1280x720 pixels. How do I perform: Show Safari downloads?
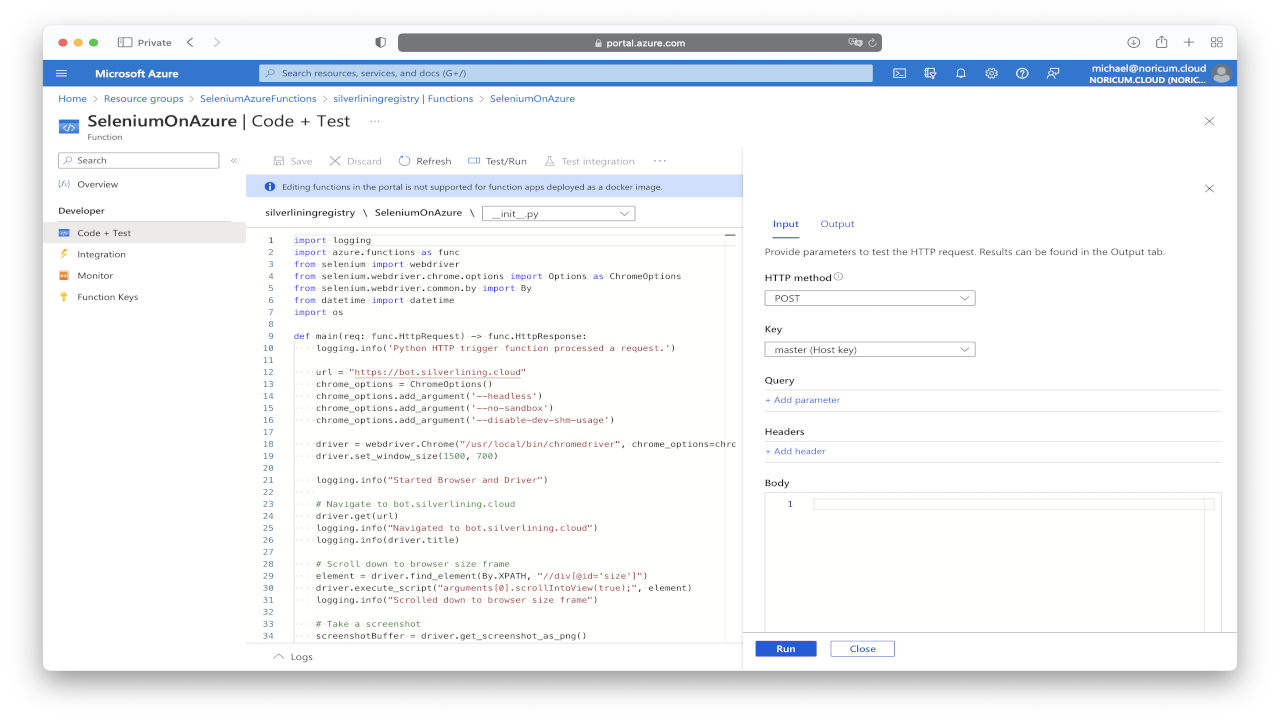(x=1134, y=42)
